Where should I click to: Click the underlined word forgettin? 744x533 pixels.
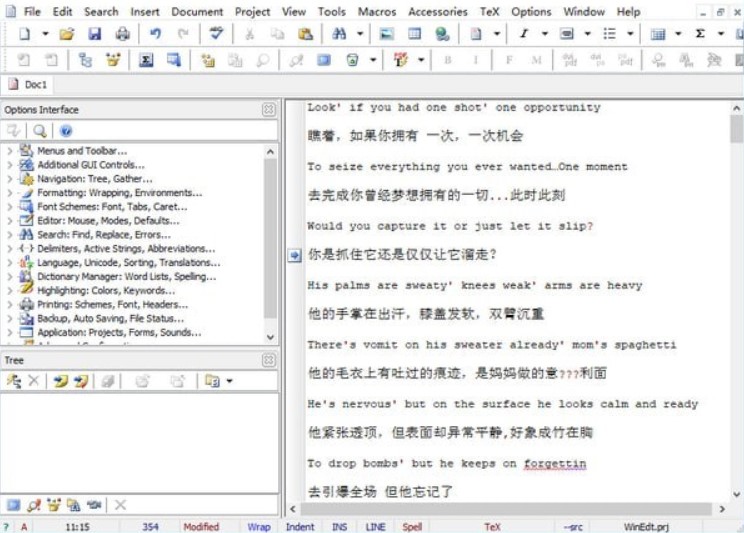click(x=555, y=464)
